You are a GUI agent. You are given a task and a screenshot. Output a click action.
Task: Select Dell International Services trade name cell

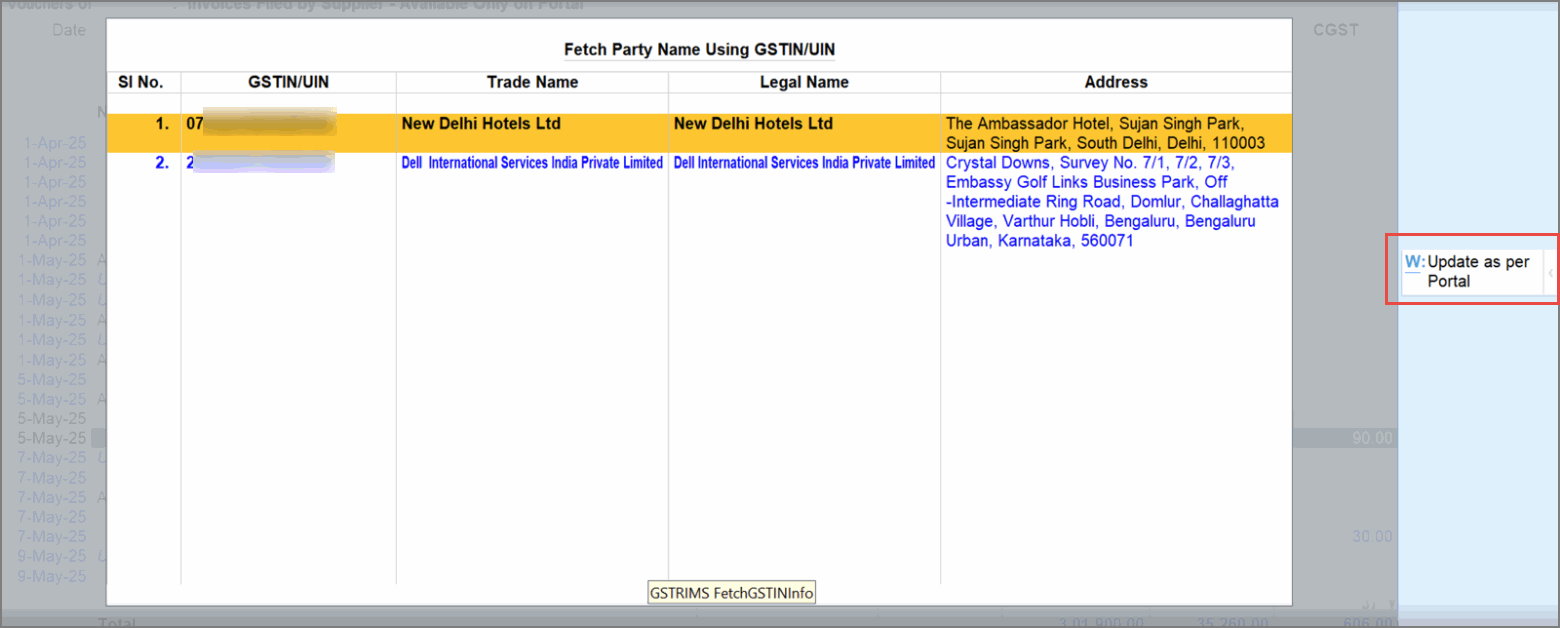coord(532,163)
